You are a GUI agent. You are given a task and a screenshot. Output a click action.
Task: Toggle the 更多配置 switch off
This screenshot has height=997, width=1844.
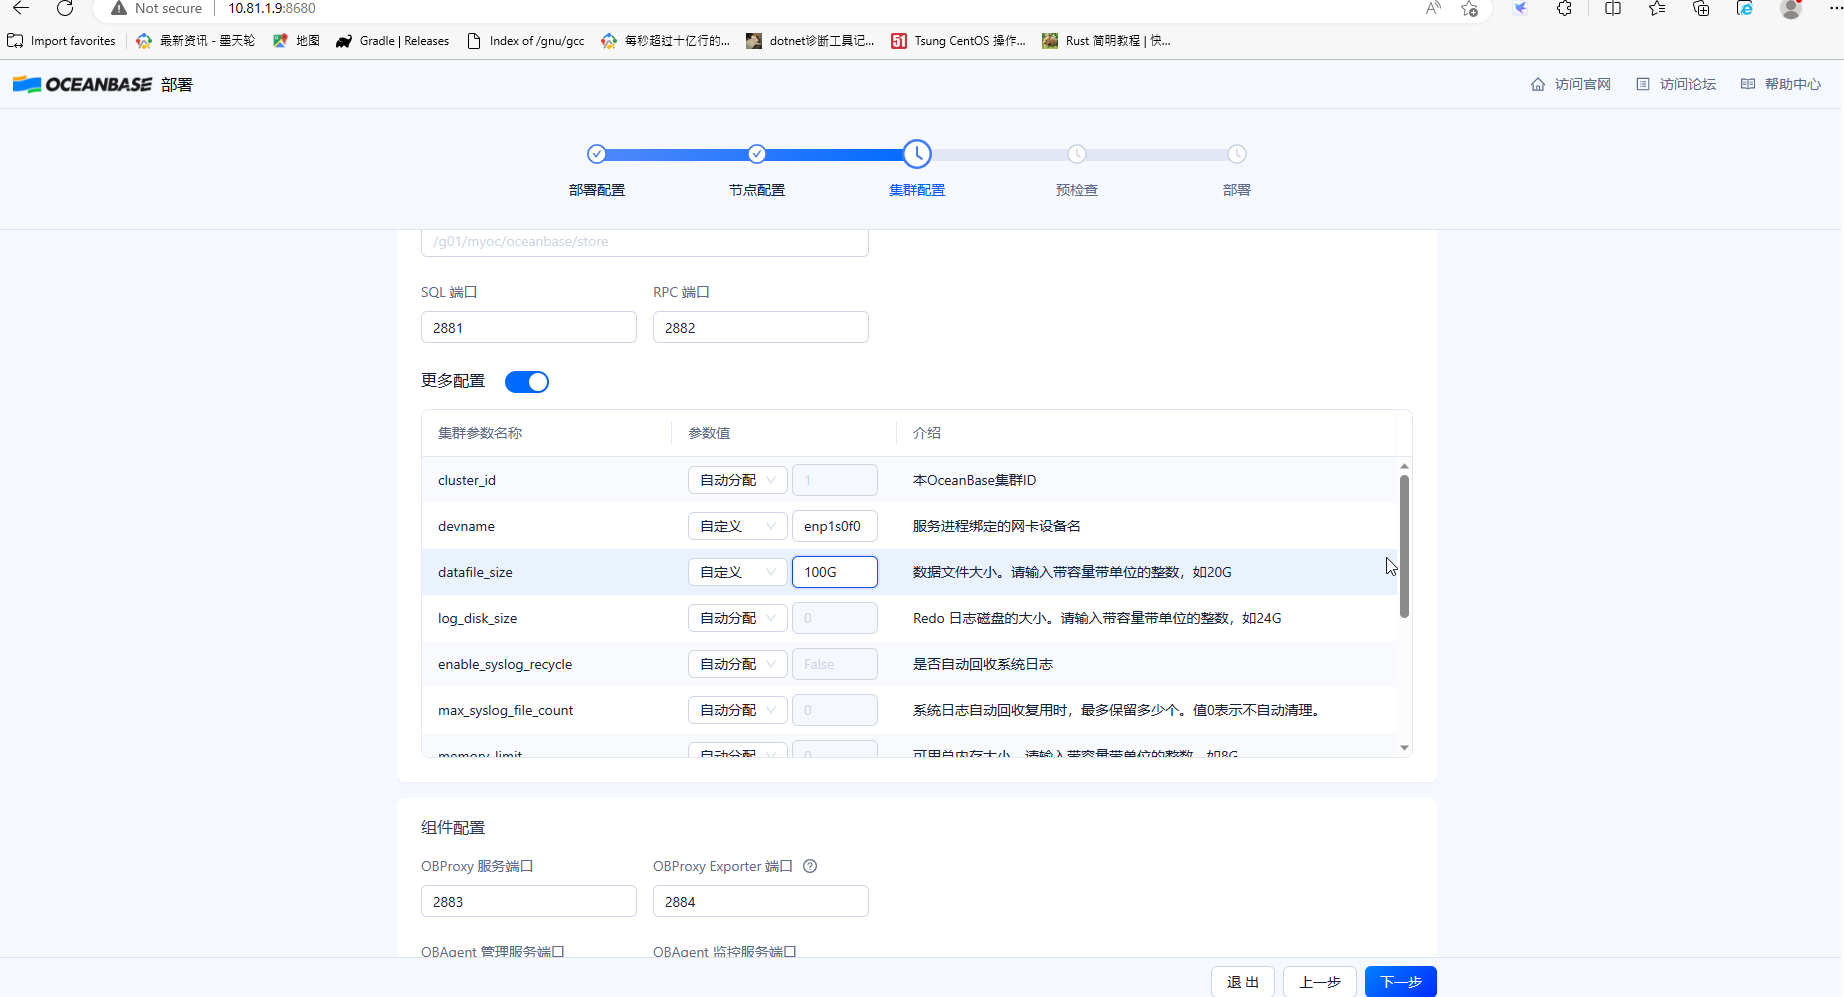[x=527, y=382]
